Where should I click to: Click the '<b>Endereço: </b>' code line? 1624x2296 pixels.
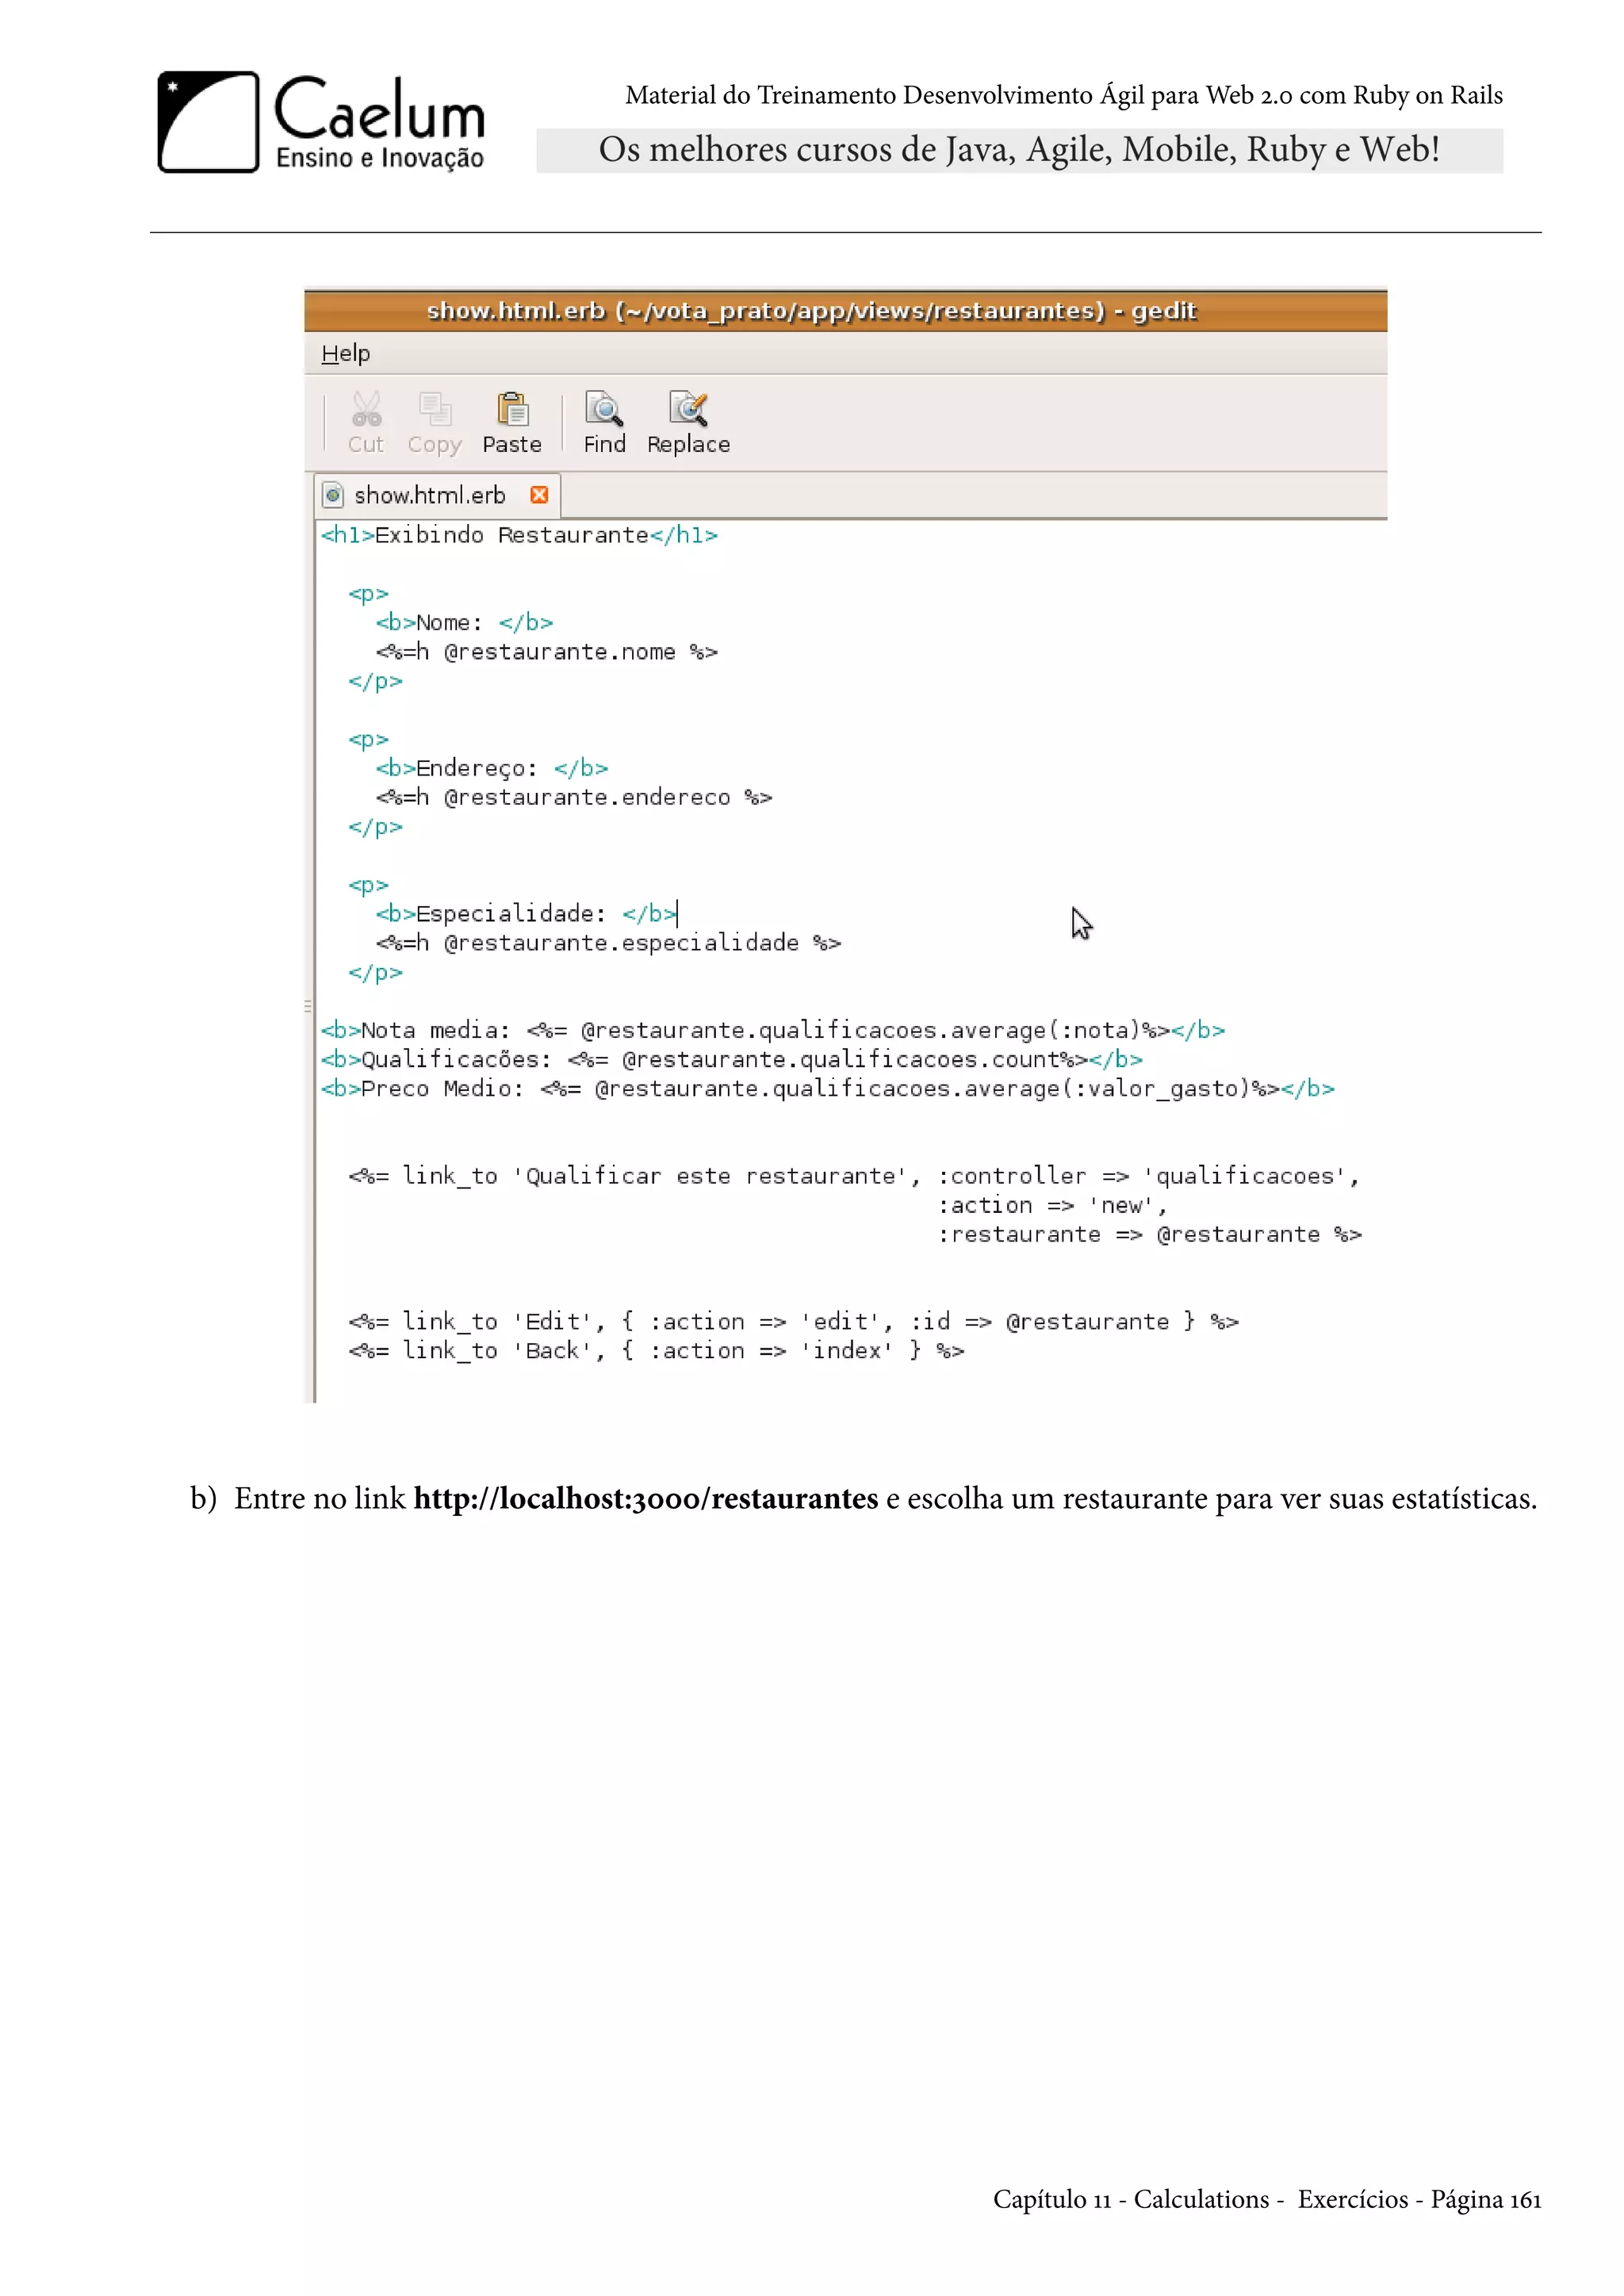[492, 768]
